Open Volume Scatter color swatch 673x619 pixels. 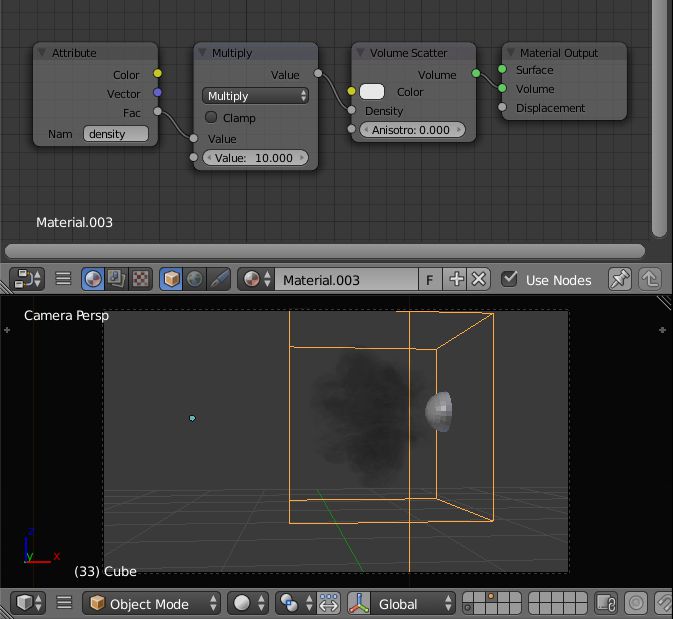(372, 91)
